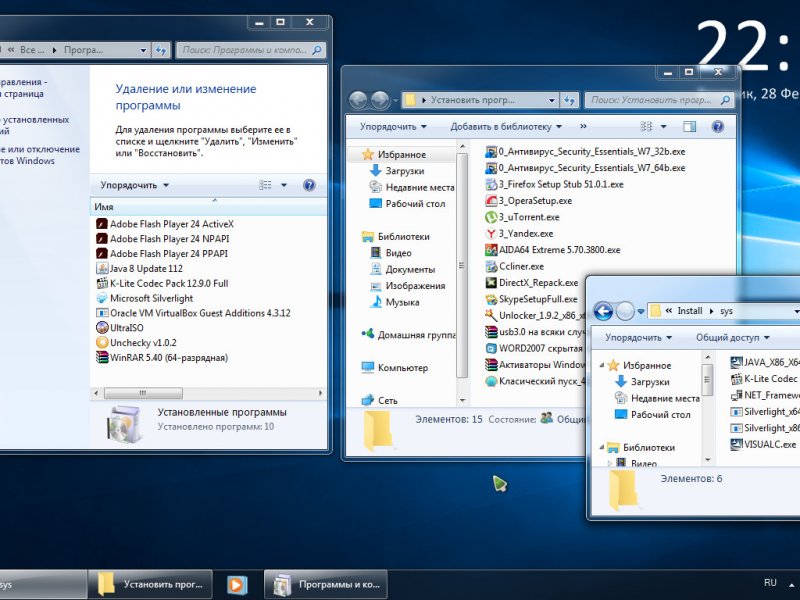Screen dimensions: 800x600
Task: Open the media player taskbar icon
Action: [x=237, y=584]
